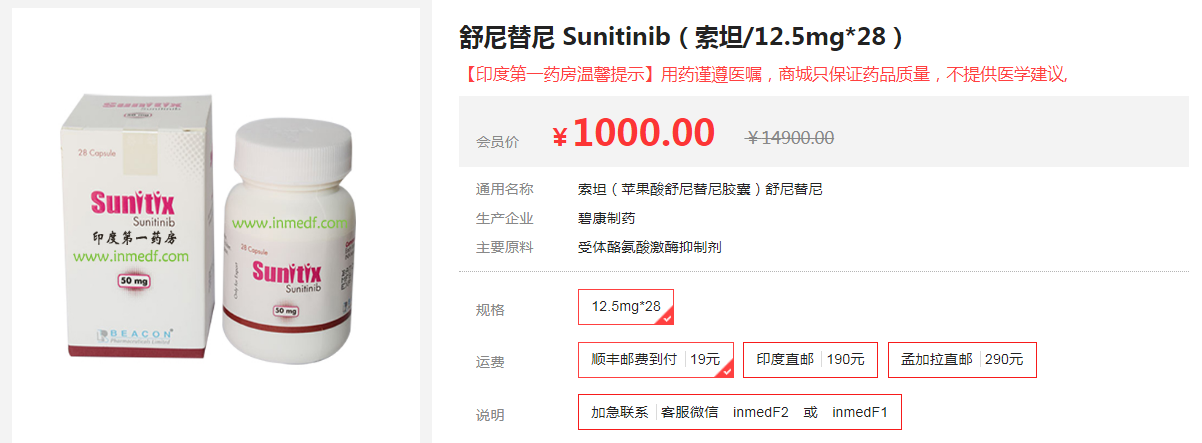1202x443 pixels.
Task: Click the manufacturer name 碧康制药
Action: coord(606,218)
